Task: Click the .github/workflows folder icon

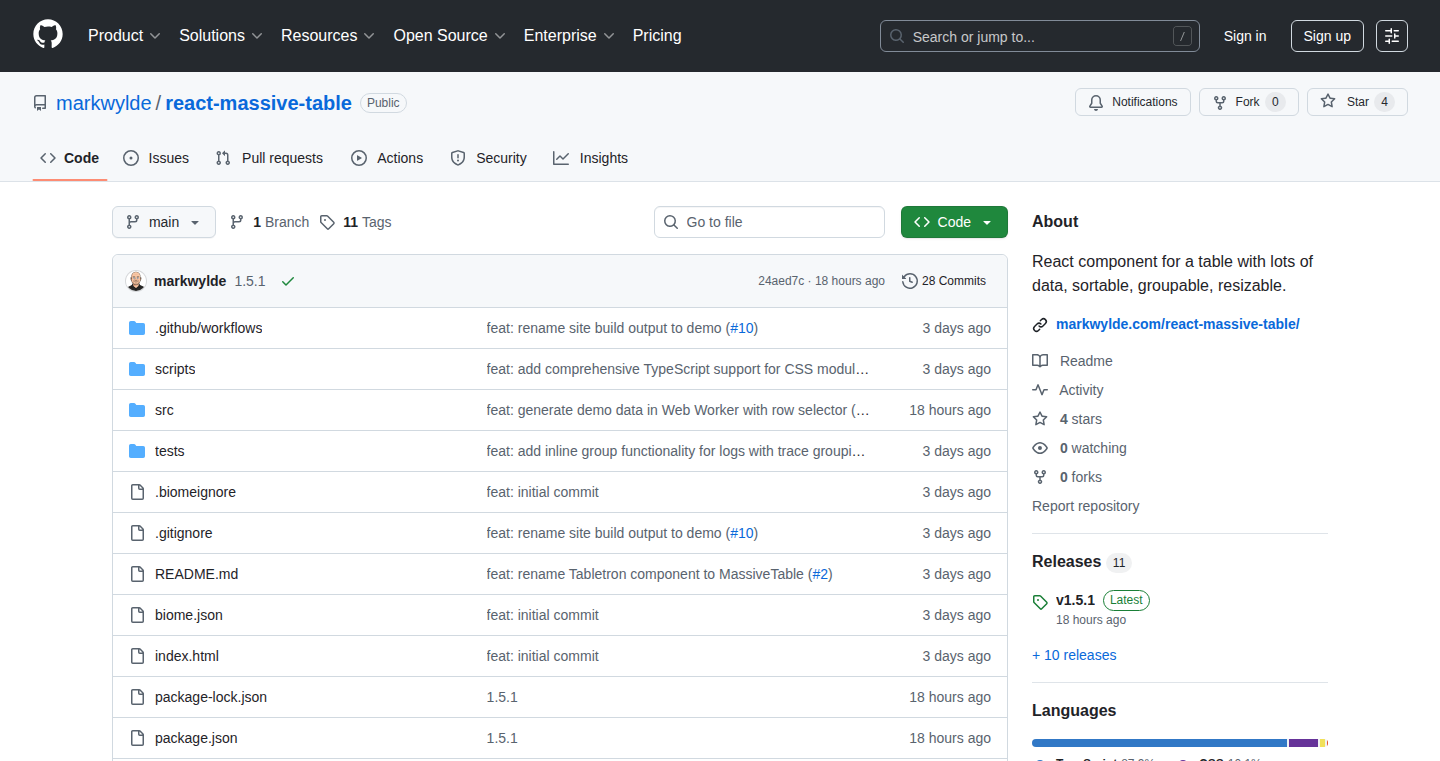Action: (137, 328)
